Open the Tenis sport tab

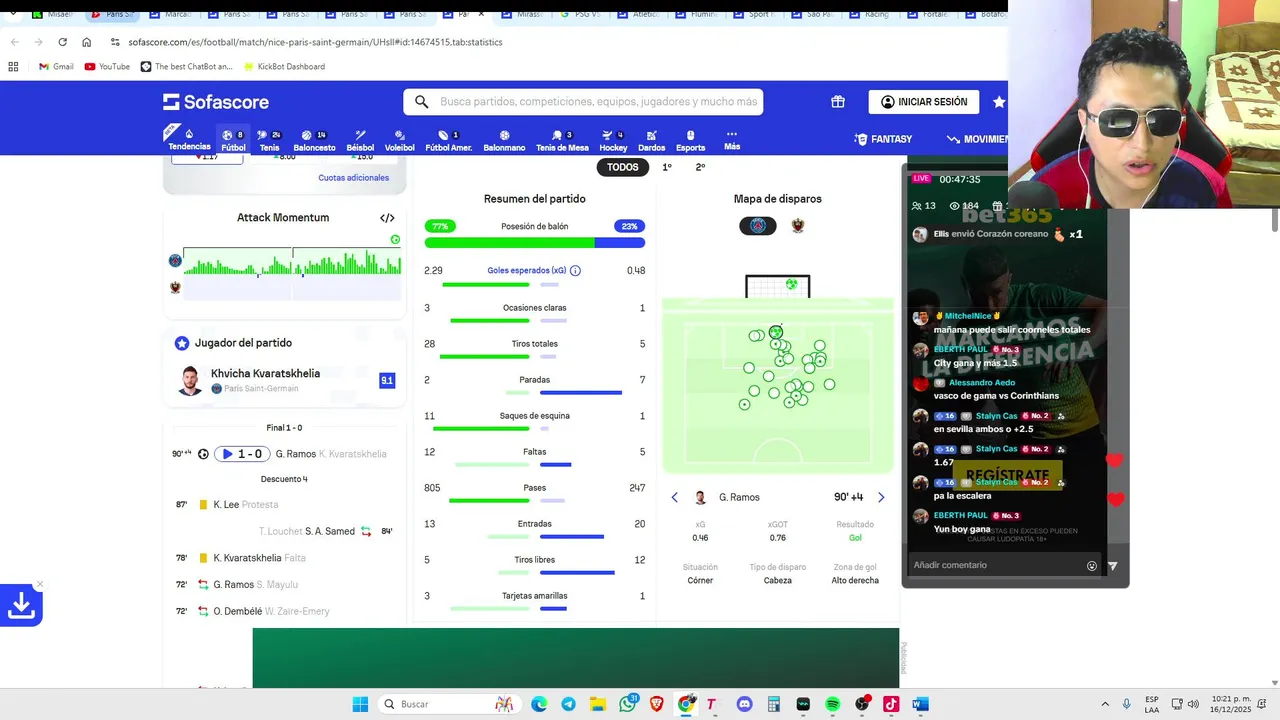coord(269,141)
